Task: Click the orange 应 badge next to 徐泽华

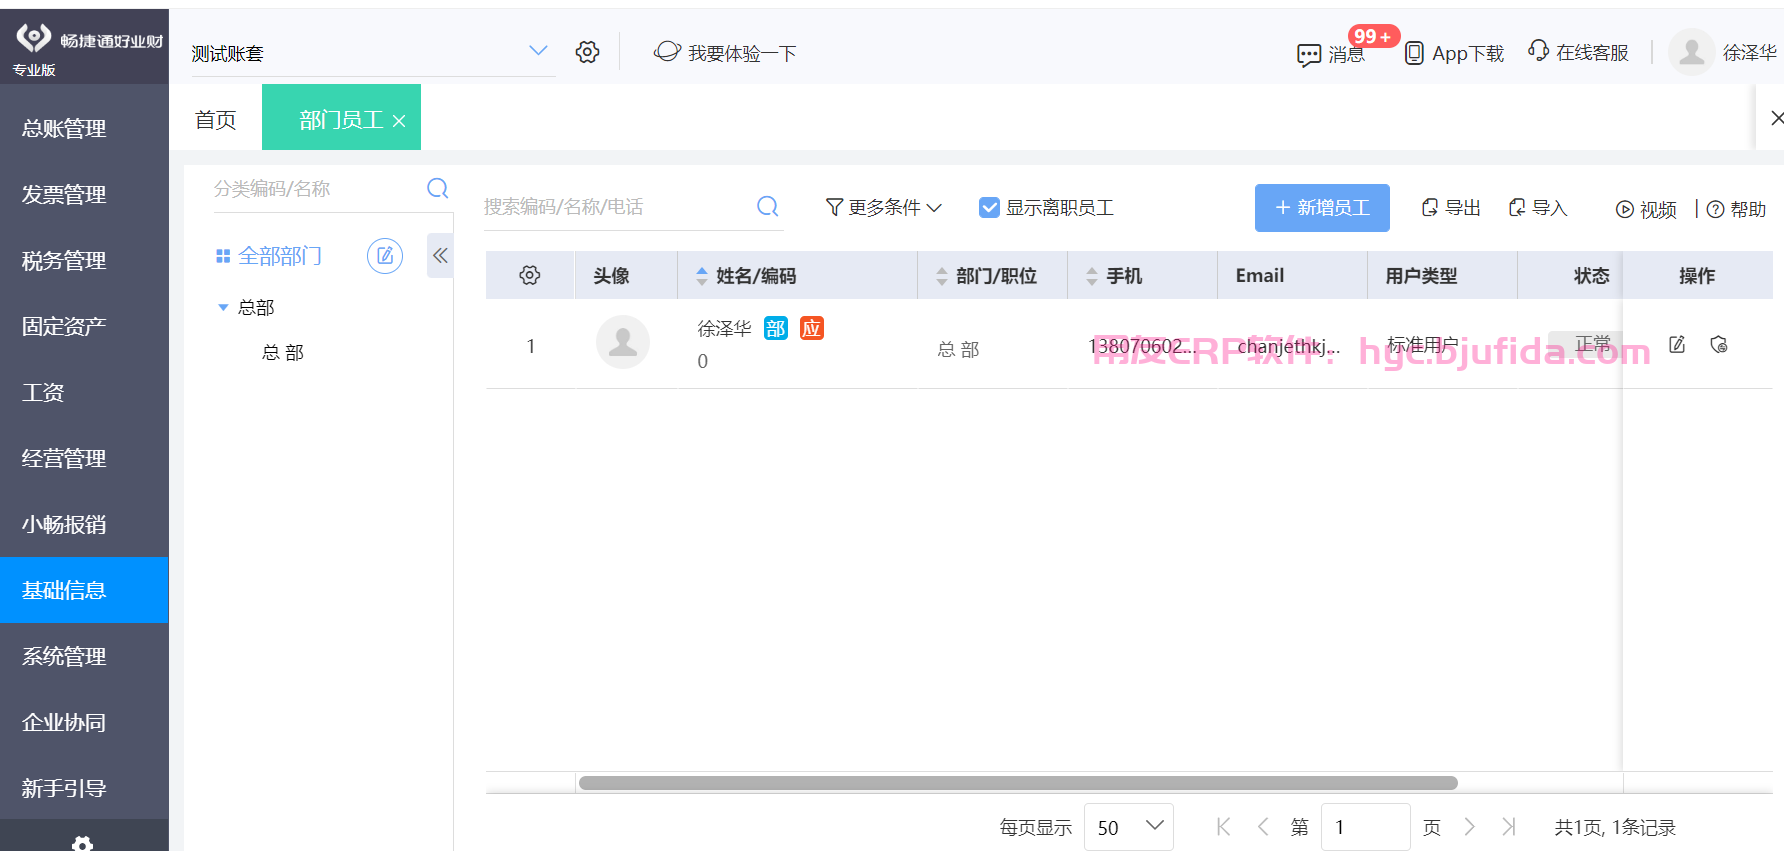Action: point(812,328)
